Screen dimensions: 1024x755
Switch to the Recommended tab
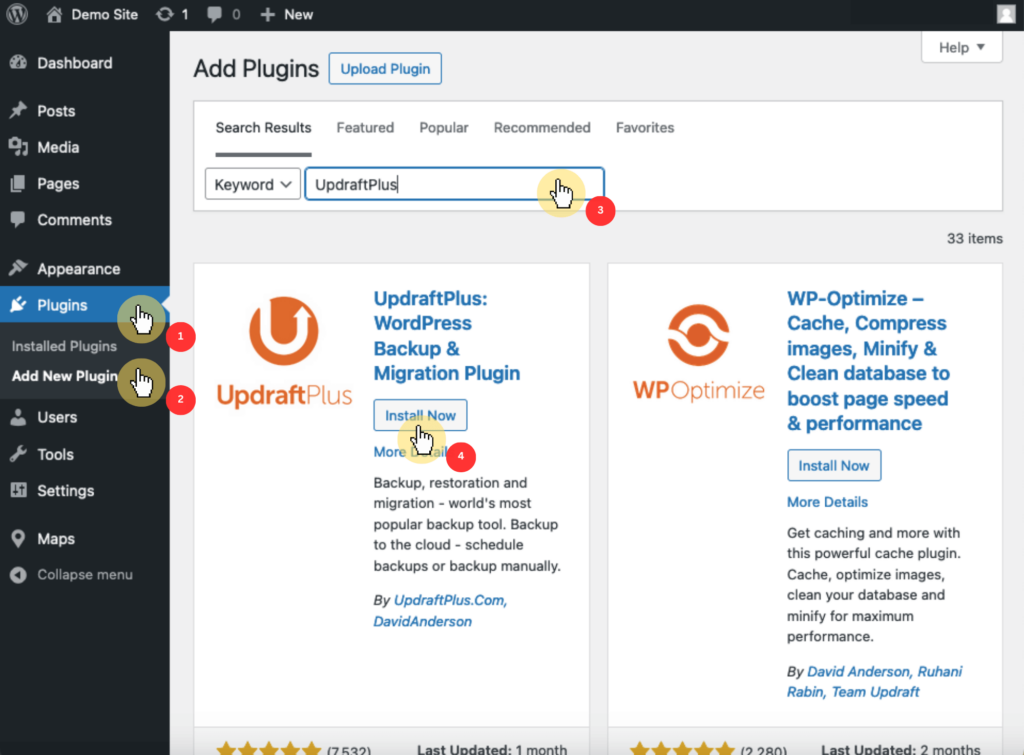click(x=542, y=127)
